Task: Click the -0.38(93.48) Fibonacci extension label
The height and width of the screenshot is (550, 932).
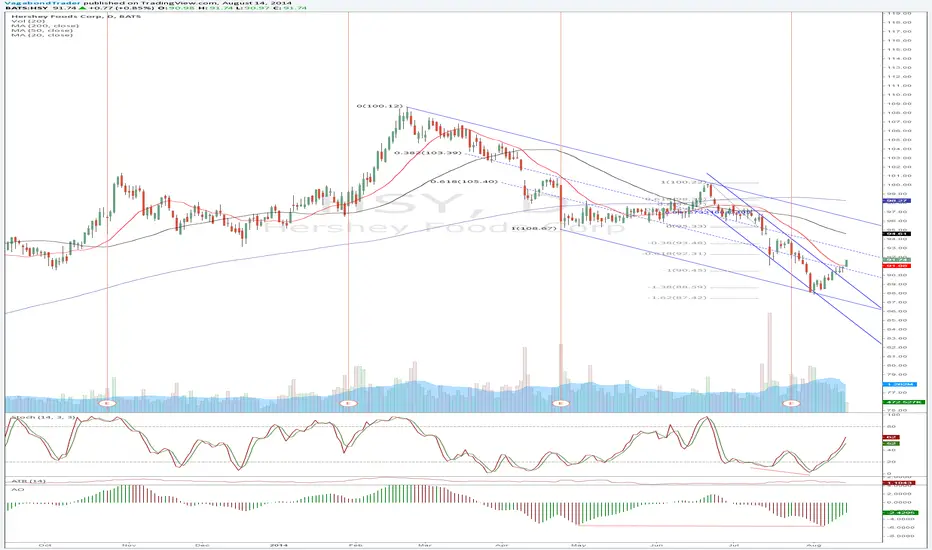Action: coord(676,243)
